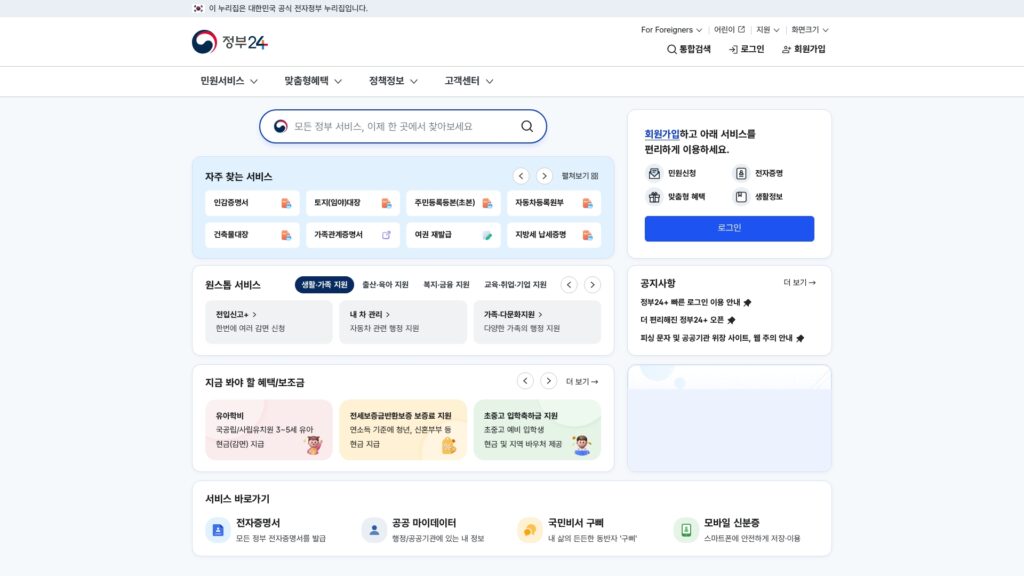The height and width of the screenshot is (576, 1024).
Task: Open the 맞춤형혜택 menu
Action: click(x=313, y=81)
